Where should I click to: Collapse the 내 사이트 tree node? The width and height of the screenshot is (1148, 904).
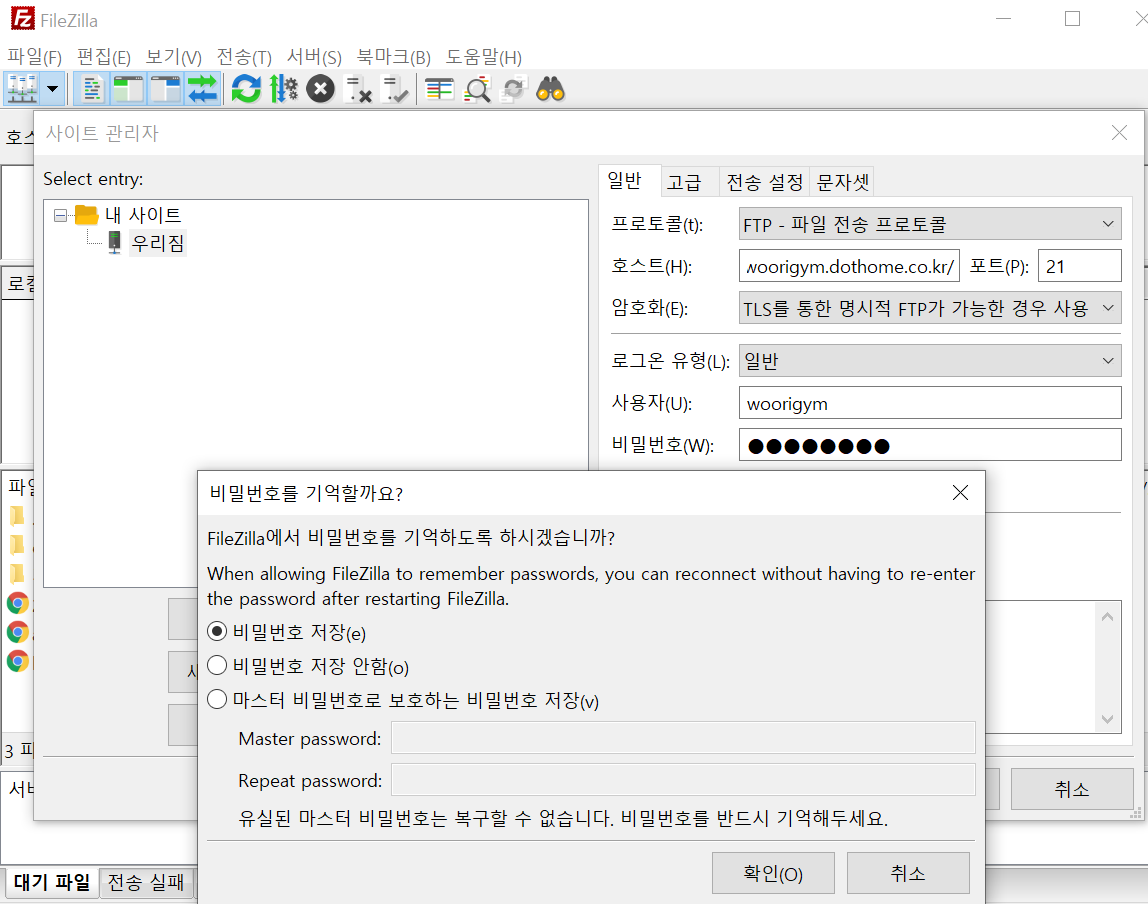point(60,215)
